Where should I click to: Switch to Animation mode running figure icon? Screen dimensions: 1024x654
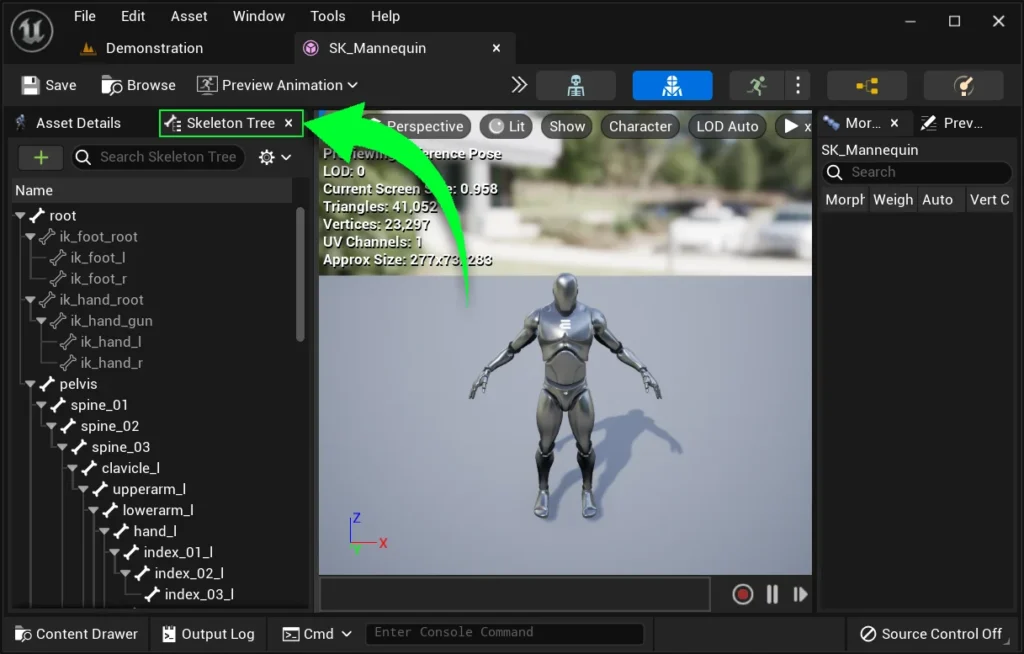click(x=757, y=86)
